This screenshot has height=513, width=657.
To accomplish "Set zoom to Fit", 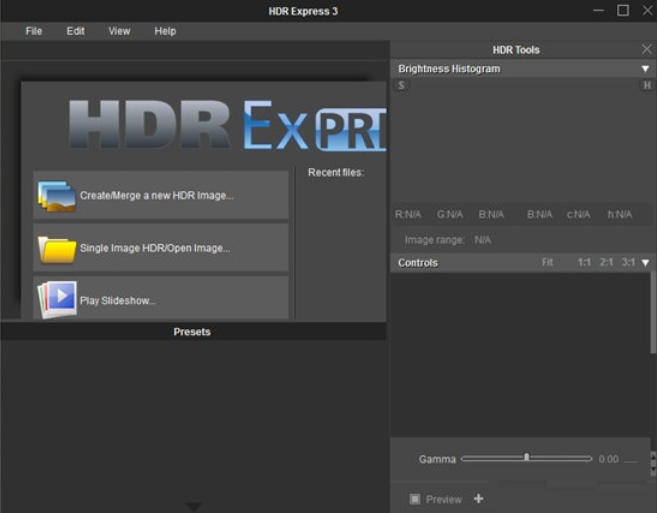I will 547,263.
